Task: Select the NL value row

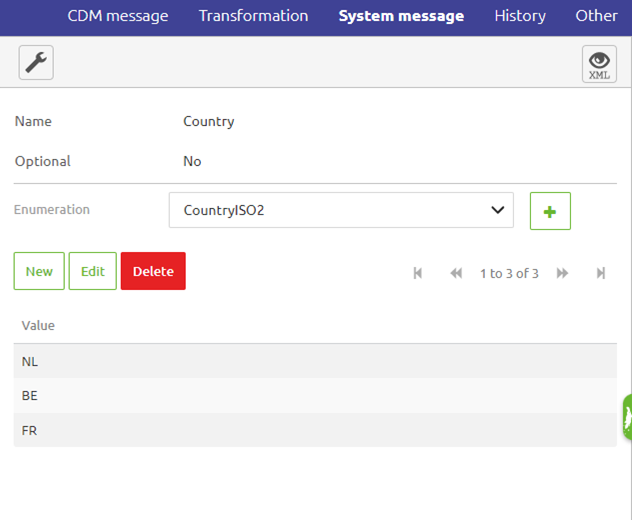Action: (315, 361)
